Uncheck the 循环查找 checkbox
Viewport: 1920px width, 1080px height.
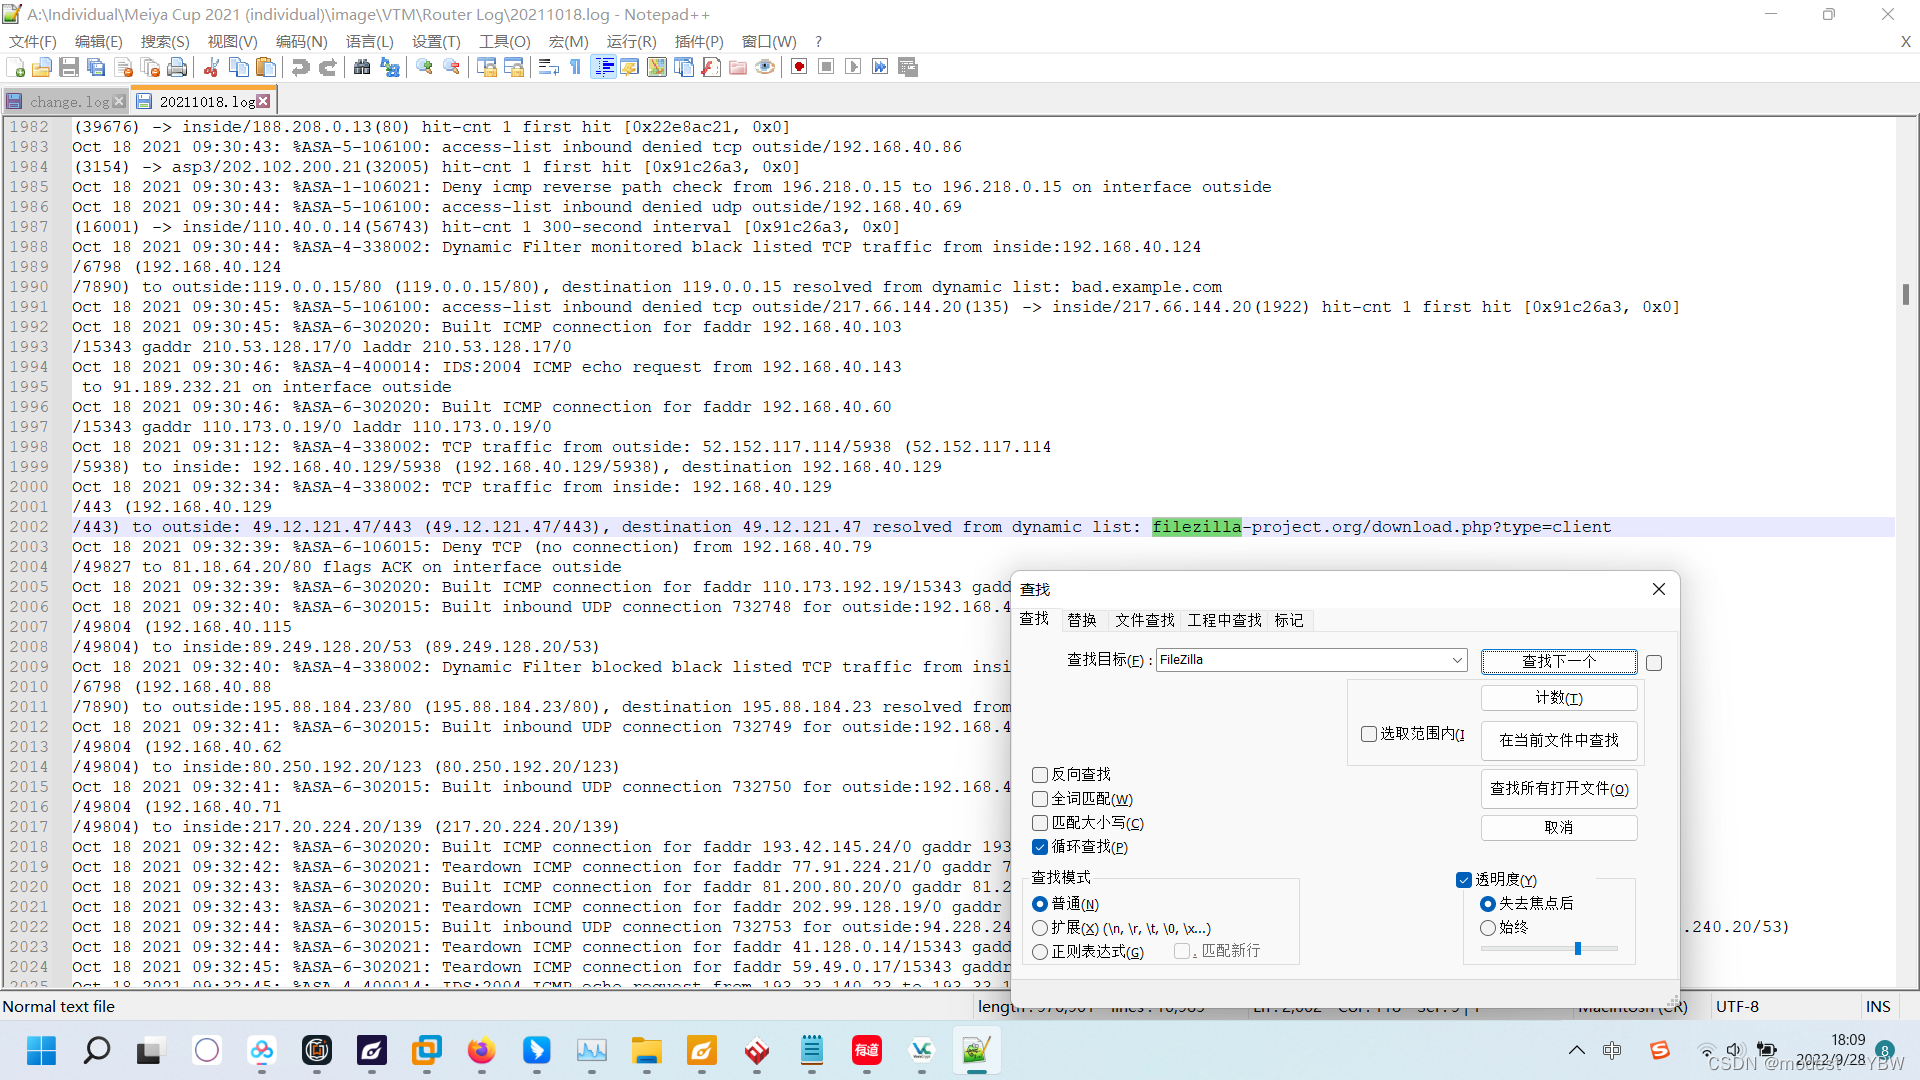point(1040,847)
